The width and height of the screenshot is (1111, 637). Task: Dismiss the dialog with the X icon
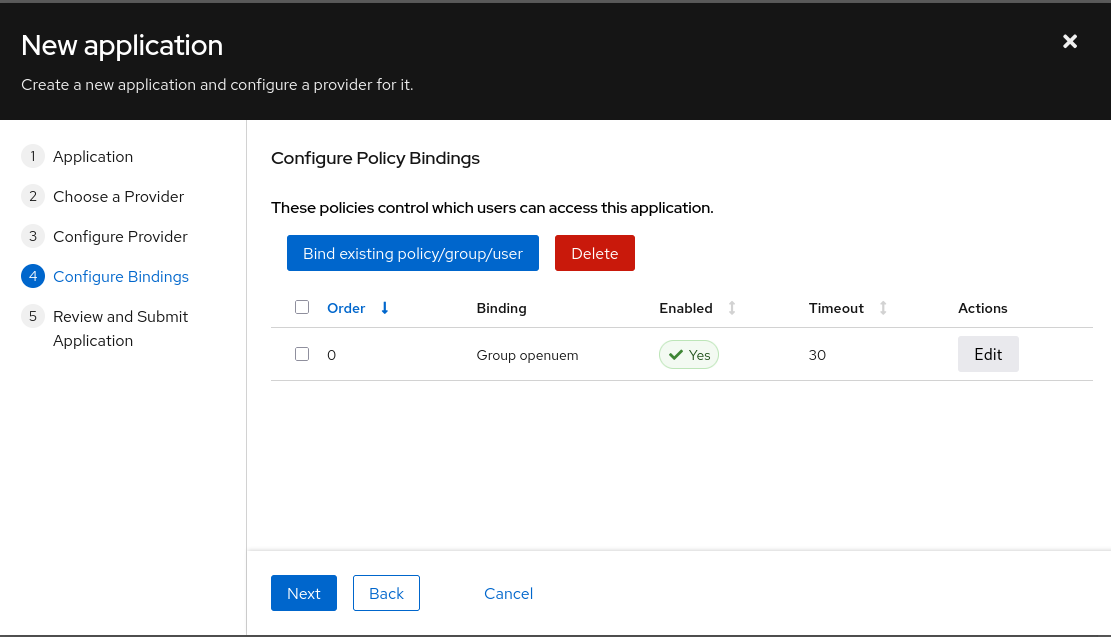1069,41
